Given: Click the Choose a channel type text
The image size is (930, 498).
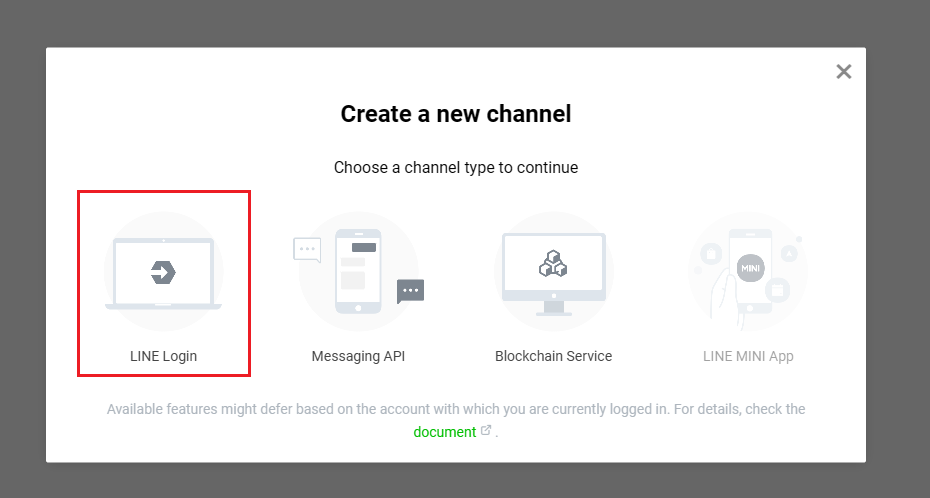Looking at the screenshot, I should tap(456, 168).
